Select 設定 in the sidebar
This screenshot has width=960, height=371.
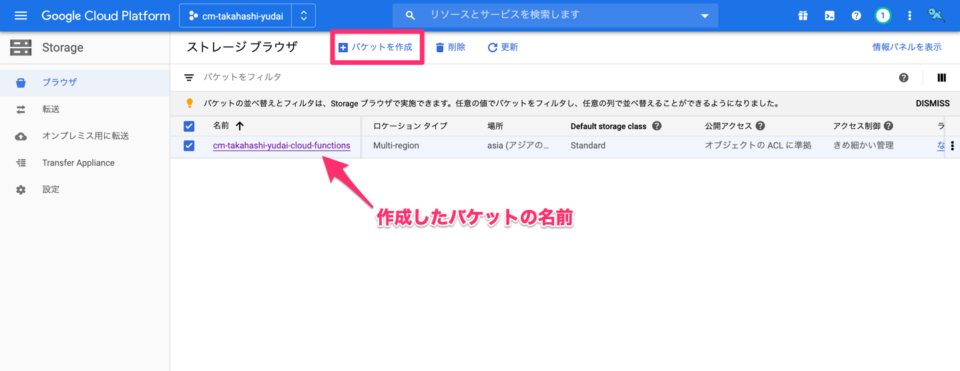(x=84, y=190)
